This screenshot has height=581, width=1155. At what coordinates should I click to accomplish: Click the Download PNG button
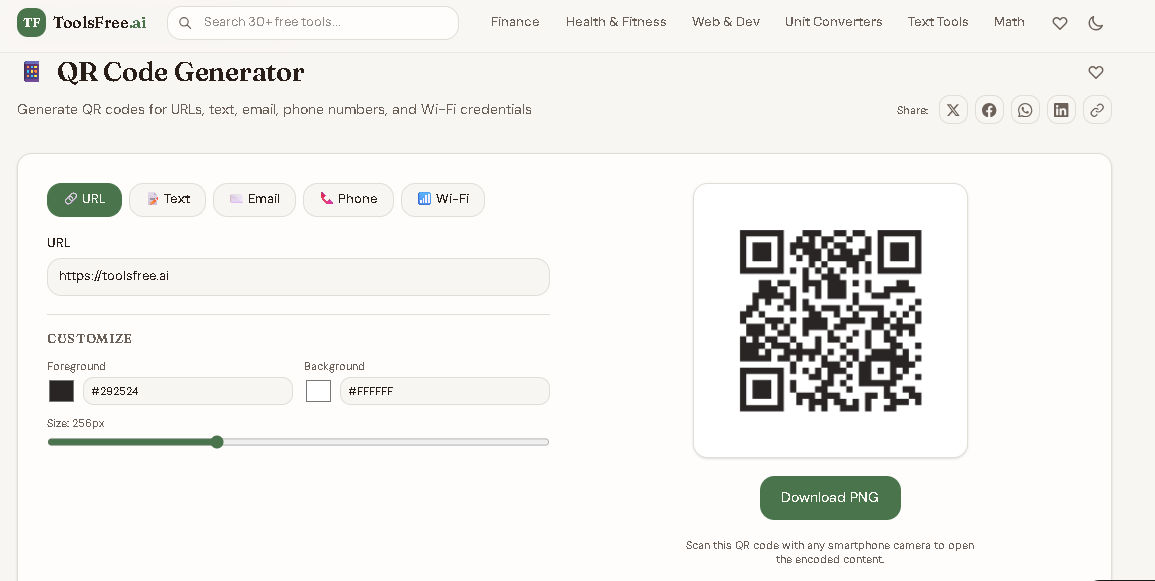pos(830,497)
